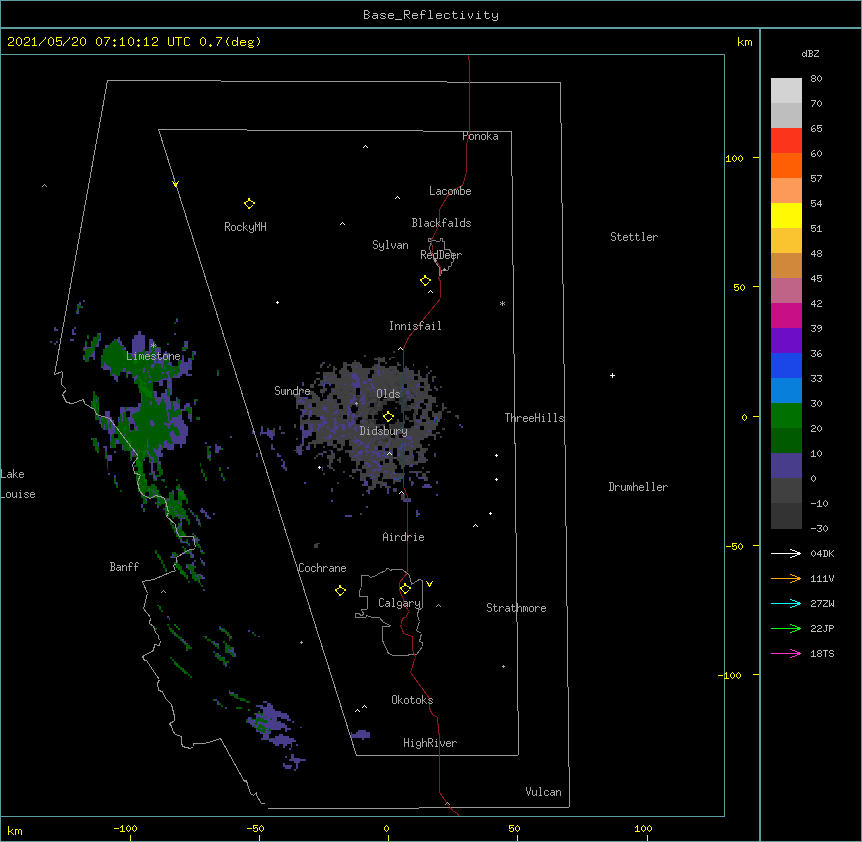Image resolution: width=862 pixels, height=842 pixels.
Task: Click the HighRiver label
Action: (x=430, y=743)
